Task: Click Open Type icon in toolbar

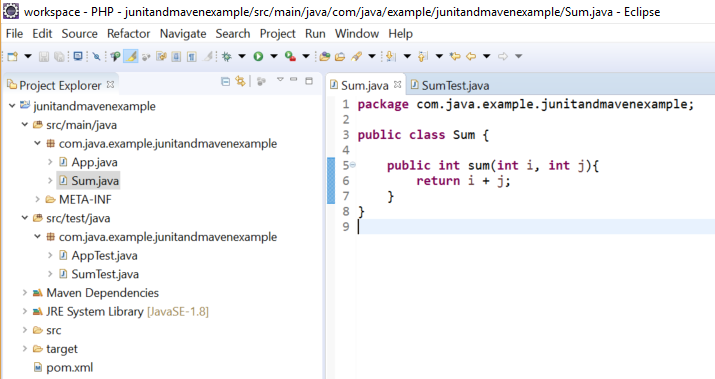Action: 325,57
